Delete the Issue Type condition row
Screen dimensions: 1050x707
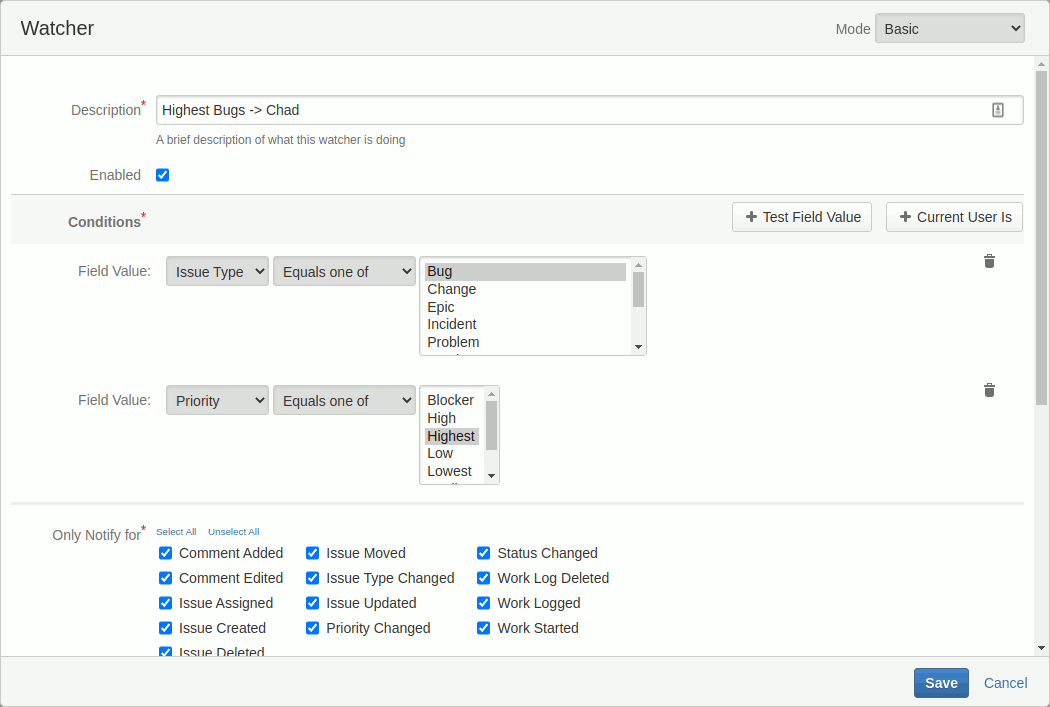point(989,261)
